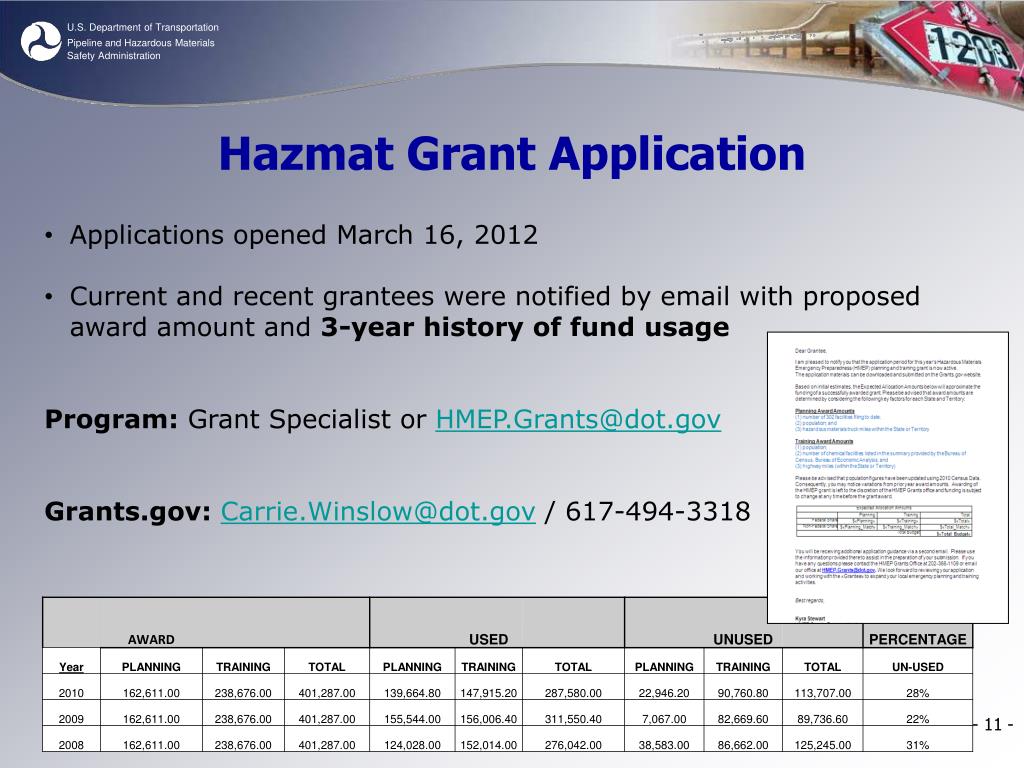Click the US DOT triskelion logo

click(40, 41)
